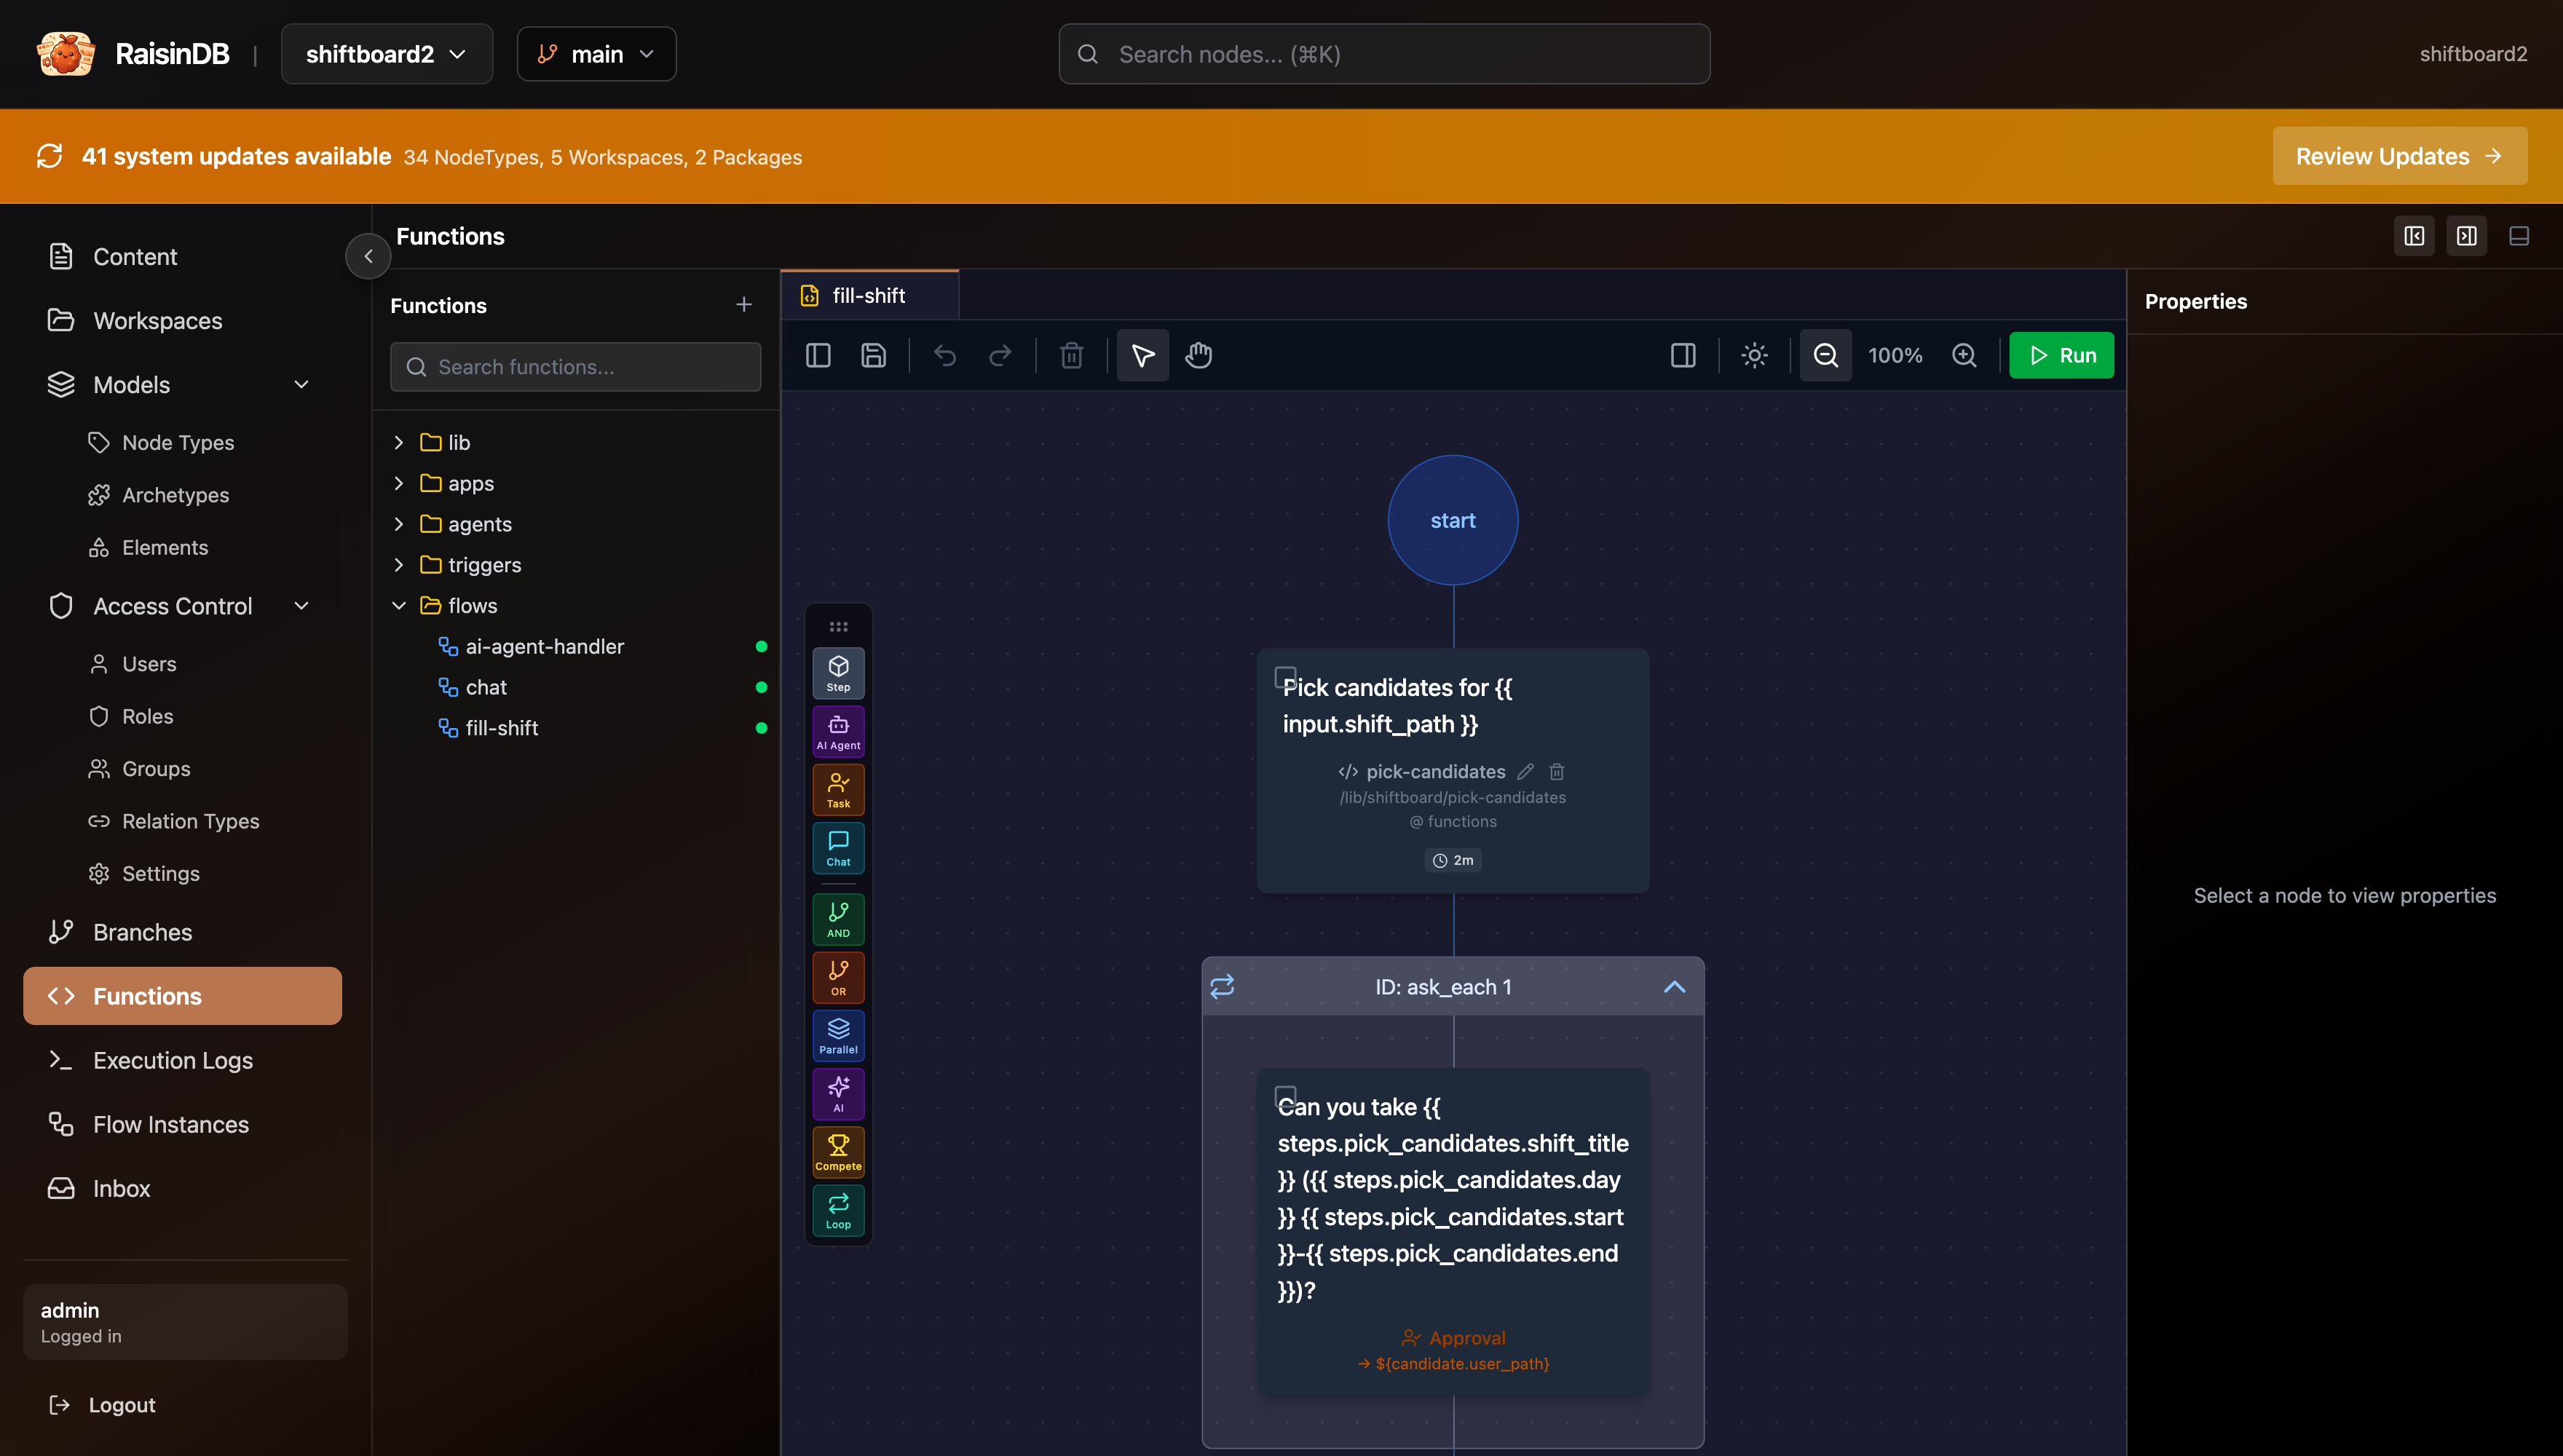Check the box on the Pick candidates node

tap(1285, 677)
